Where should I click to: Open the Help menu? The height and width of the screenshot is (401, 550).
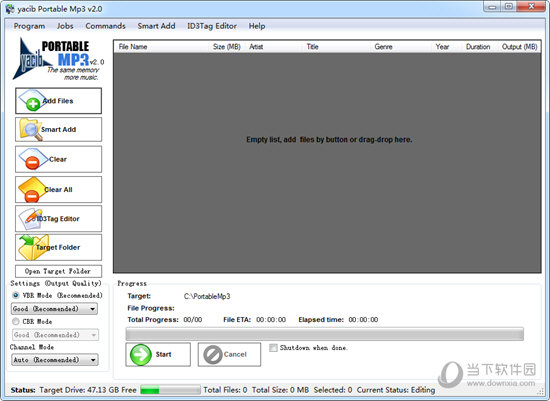(257, 26)
